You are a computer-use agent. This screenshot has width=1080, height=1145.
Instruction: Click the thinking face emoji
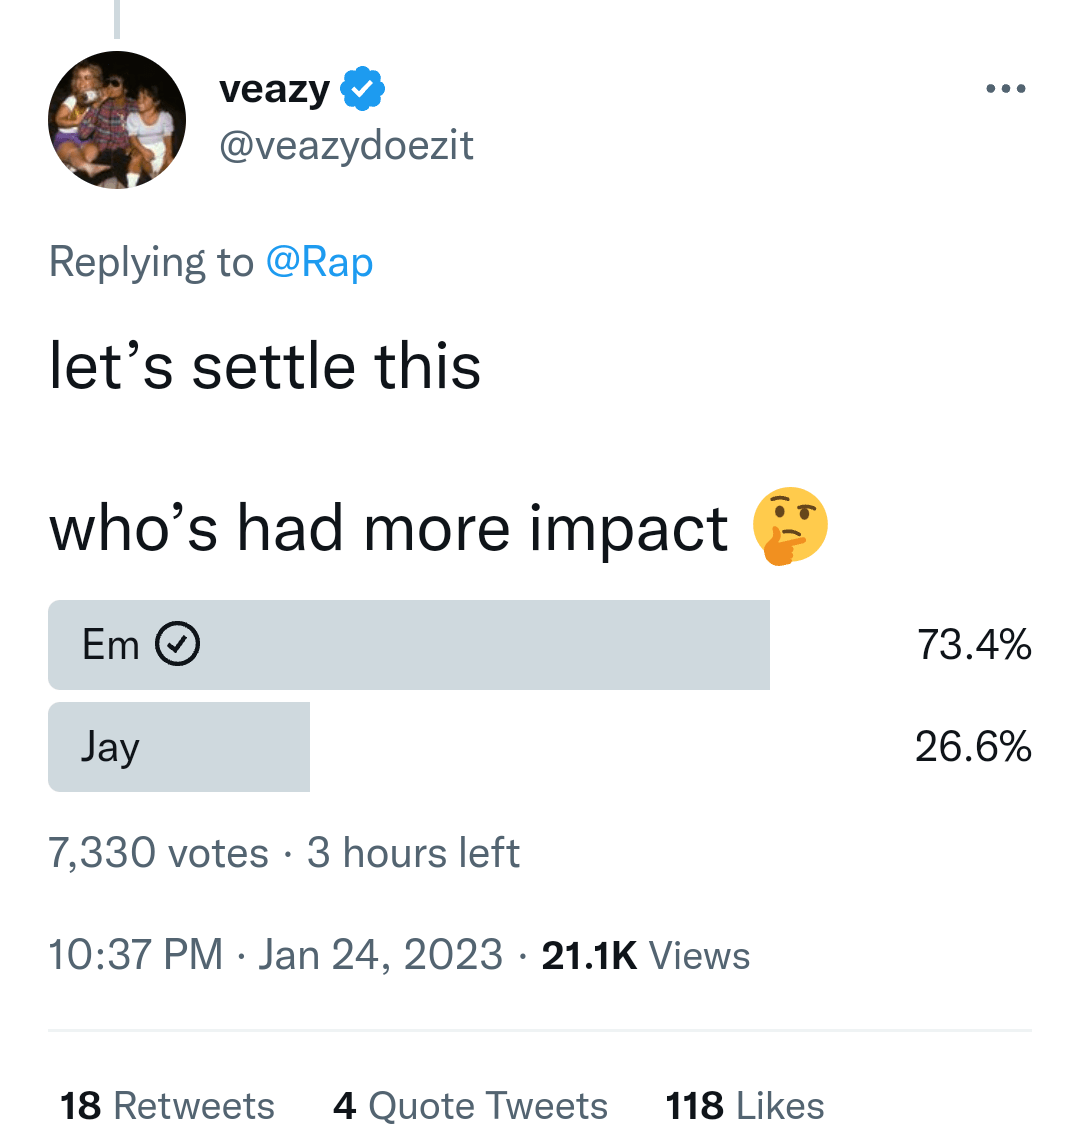click(x=790, y=527)
